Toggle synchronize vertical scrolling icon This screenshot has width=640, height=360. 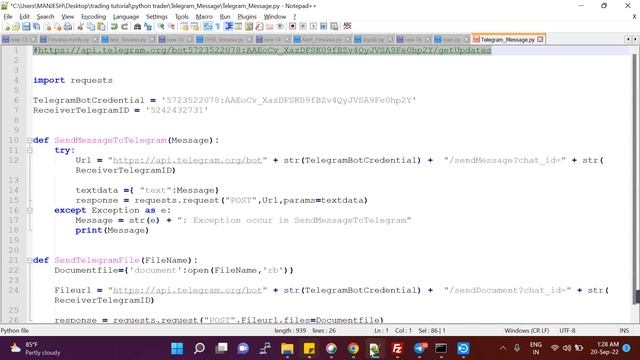183,27
